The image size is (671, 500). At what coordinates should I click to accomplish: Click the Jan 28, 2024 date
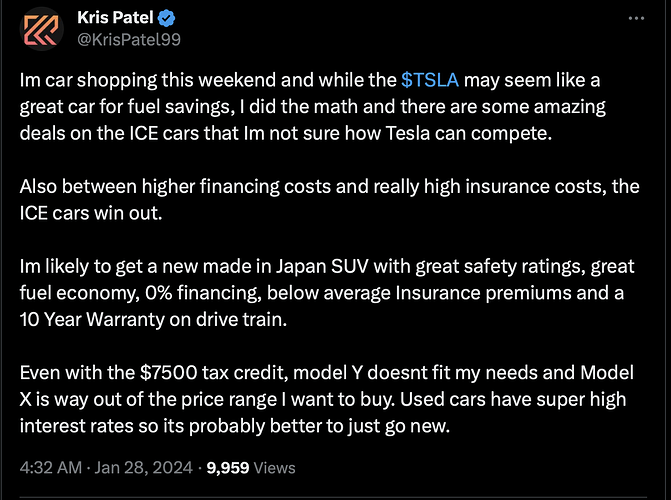(x=143, y=467)
